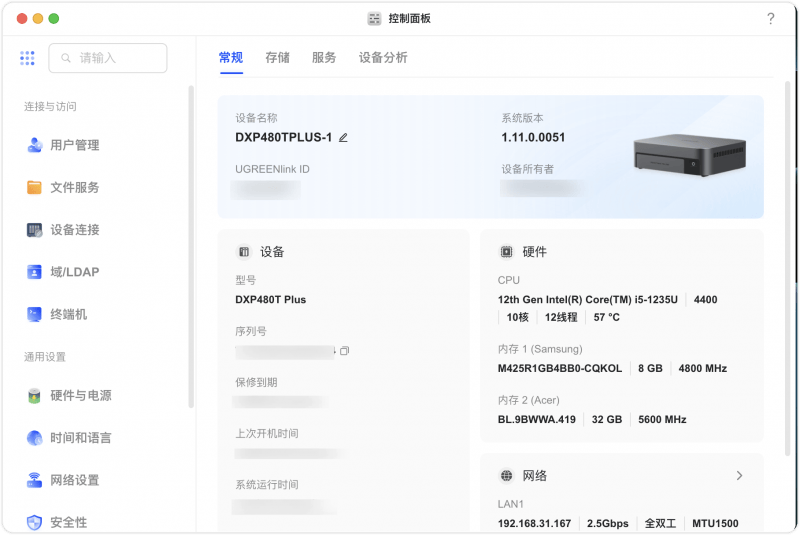Image resolution: width=800 pixels, height=535 pixels.
Task: Click the 全双工 duplex value
Action: pos(660,524)
